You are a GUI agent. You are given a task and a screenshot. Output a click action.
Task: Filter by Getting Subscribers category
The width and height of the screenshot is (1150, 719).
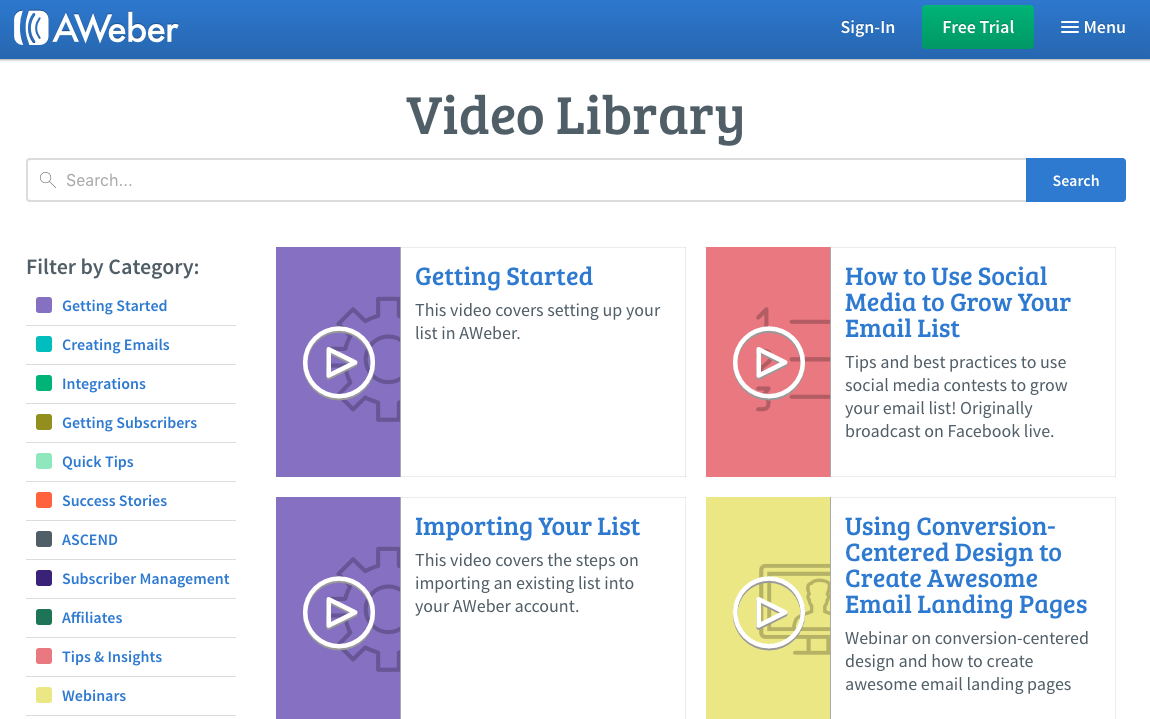tap(129, 423)
